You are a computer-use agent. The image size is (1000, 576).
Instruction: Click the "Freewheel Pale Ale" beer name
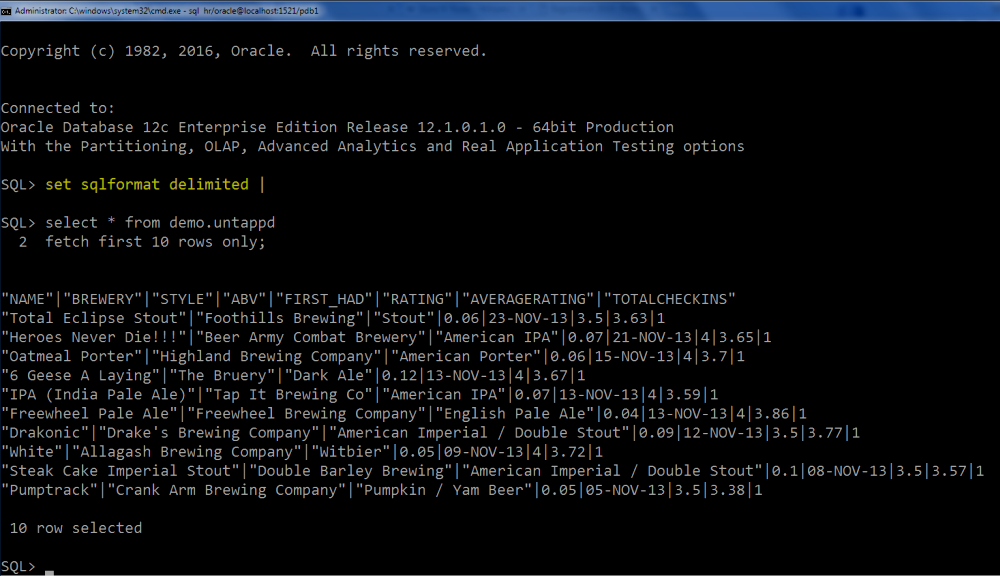coord(89,414)
